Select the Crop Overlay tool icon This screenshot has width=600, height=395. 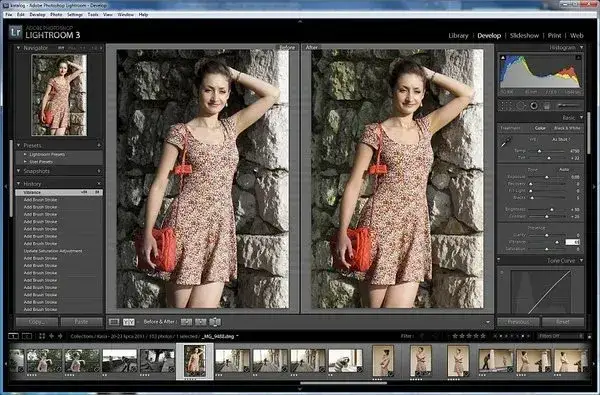click(x=506, y=106)
